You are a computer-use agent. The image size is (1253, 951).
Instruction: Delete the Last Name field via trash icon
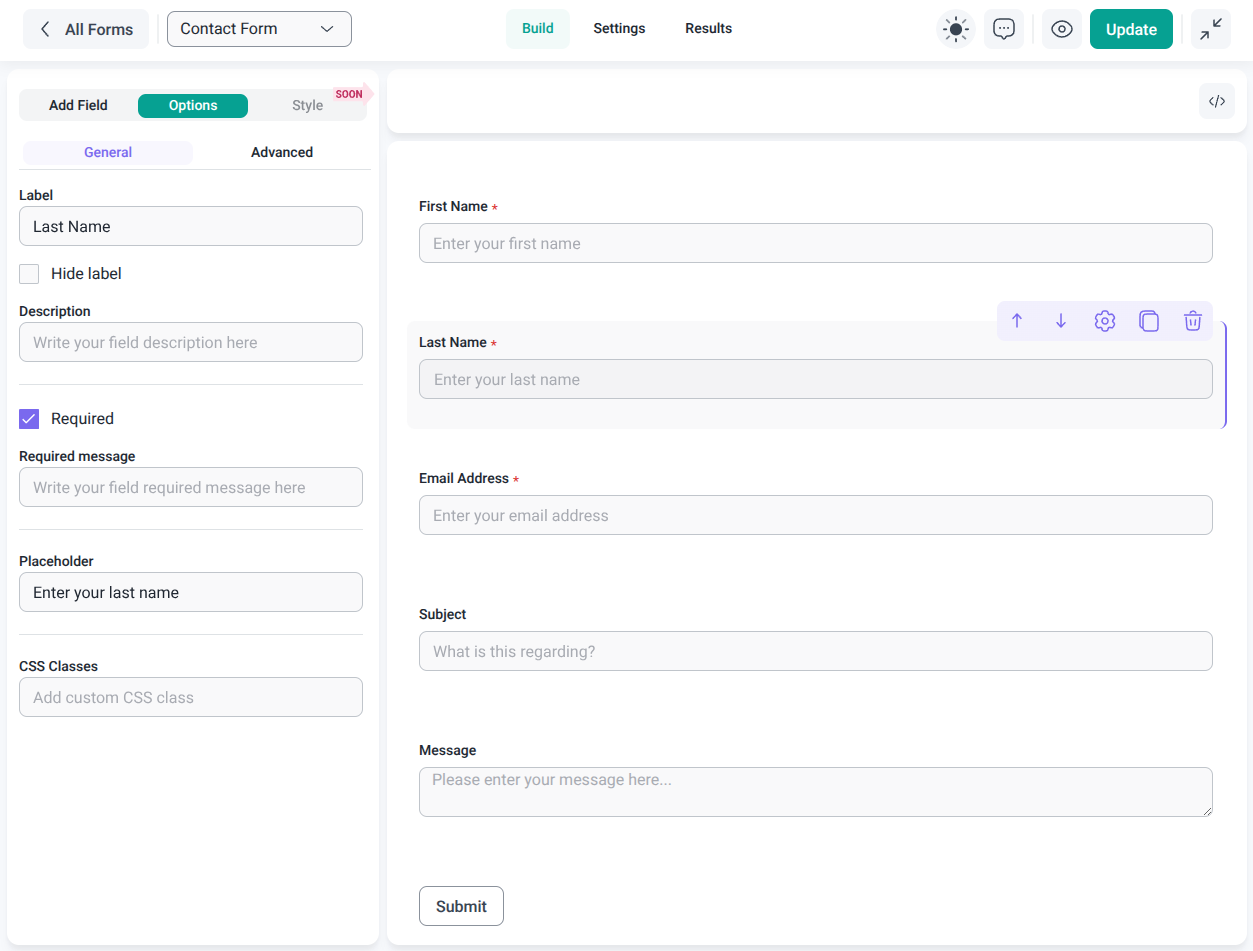coord(1193,321)
